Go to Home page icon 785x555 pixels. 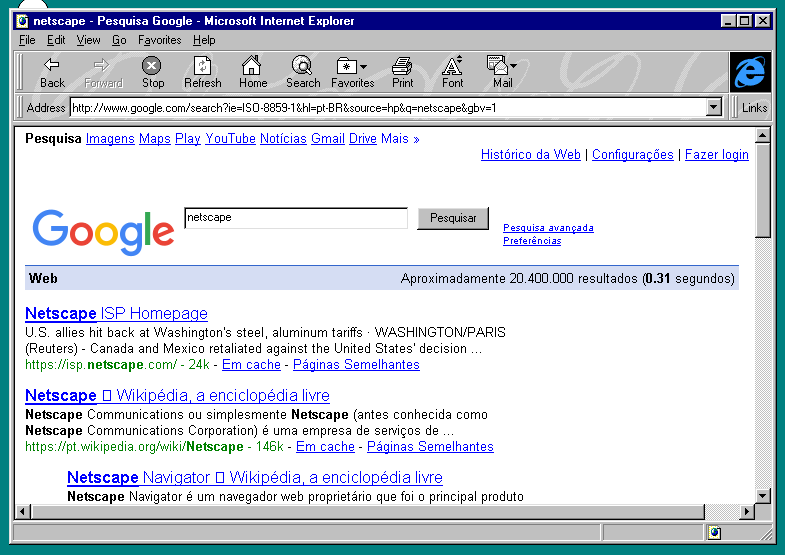(x=253, y=66)
